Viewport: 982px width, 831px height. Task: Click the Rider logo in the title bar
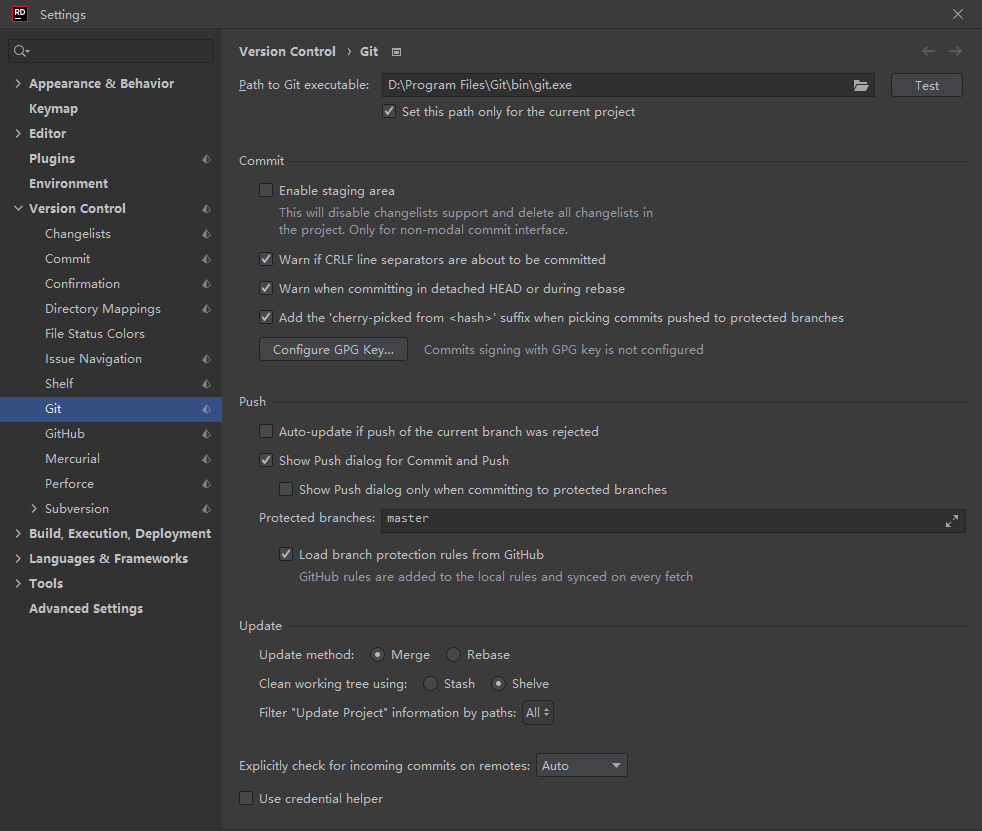point(19,14)
